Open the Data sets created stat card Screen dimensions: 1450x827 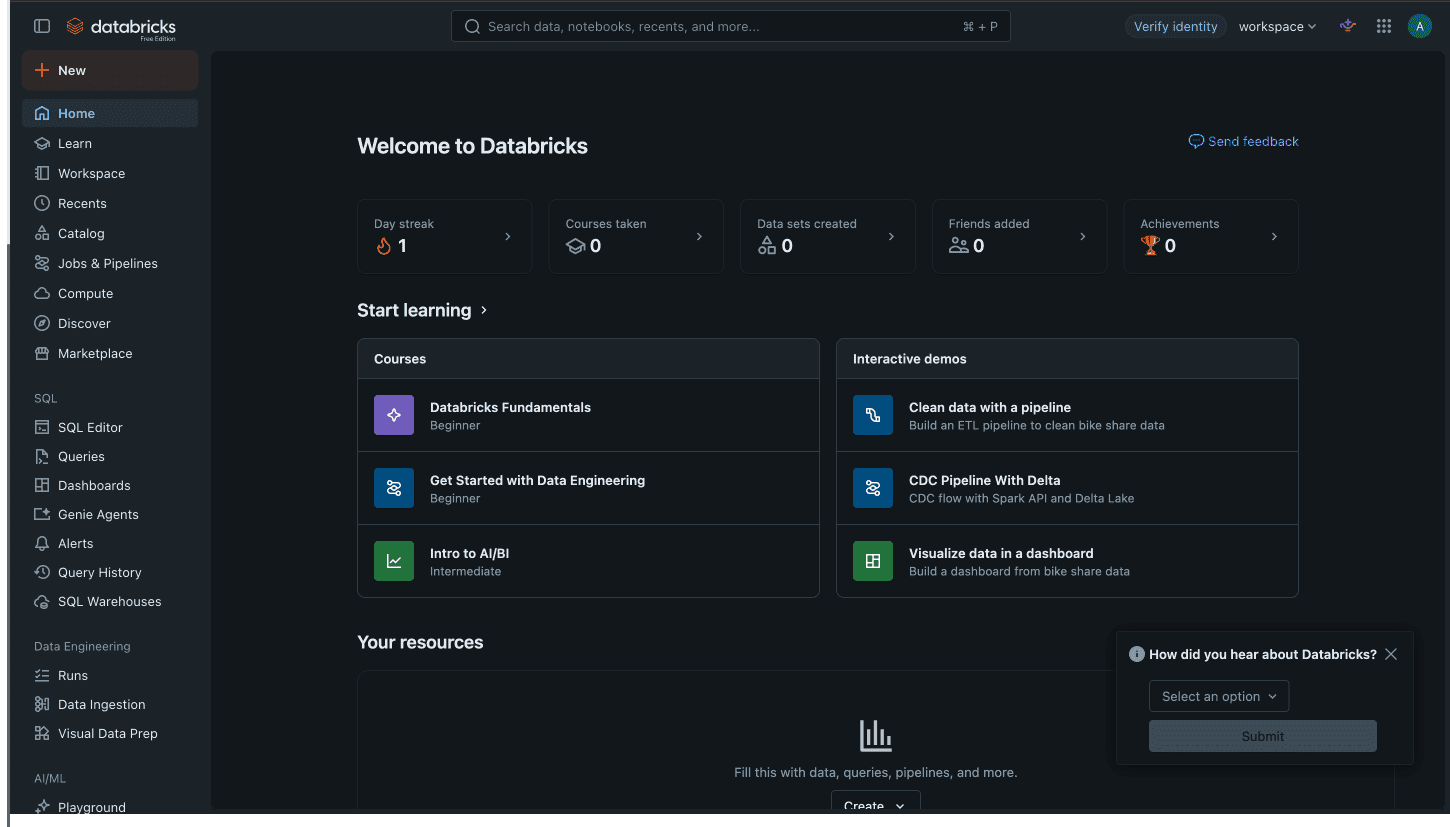[x=827, y=236]
